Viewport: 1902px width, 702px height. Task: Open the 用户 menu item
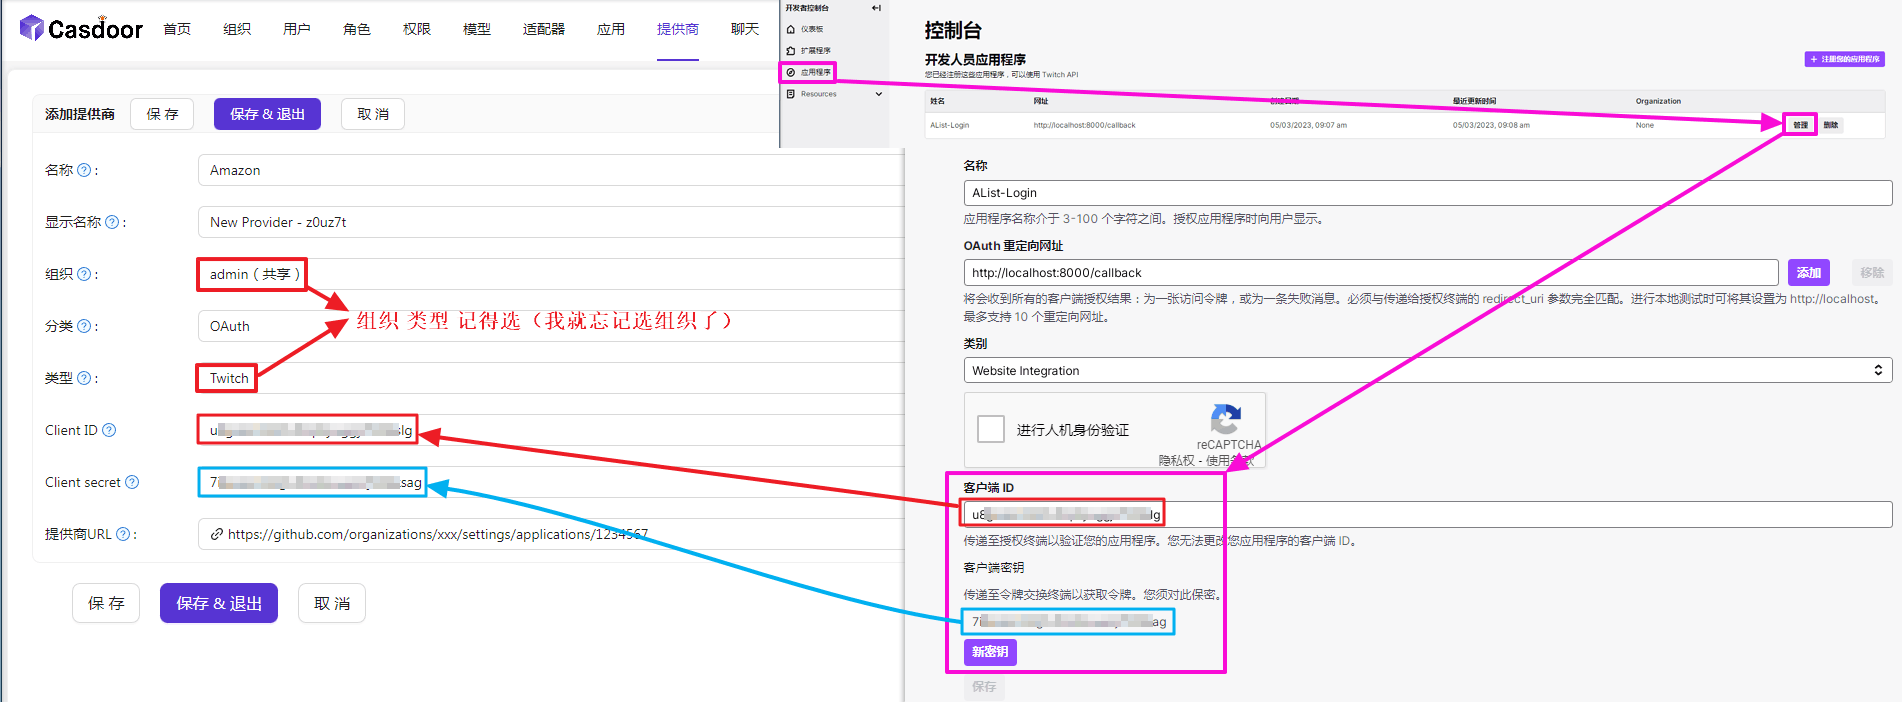(x=296, y=29)
